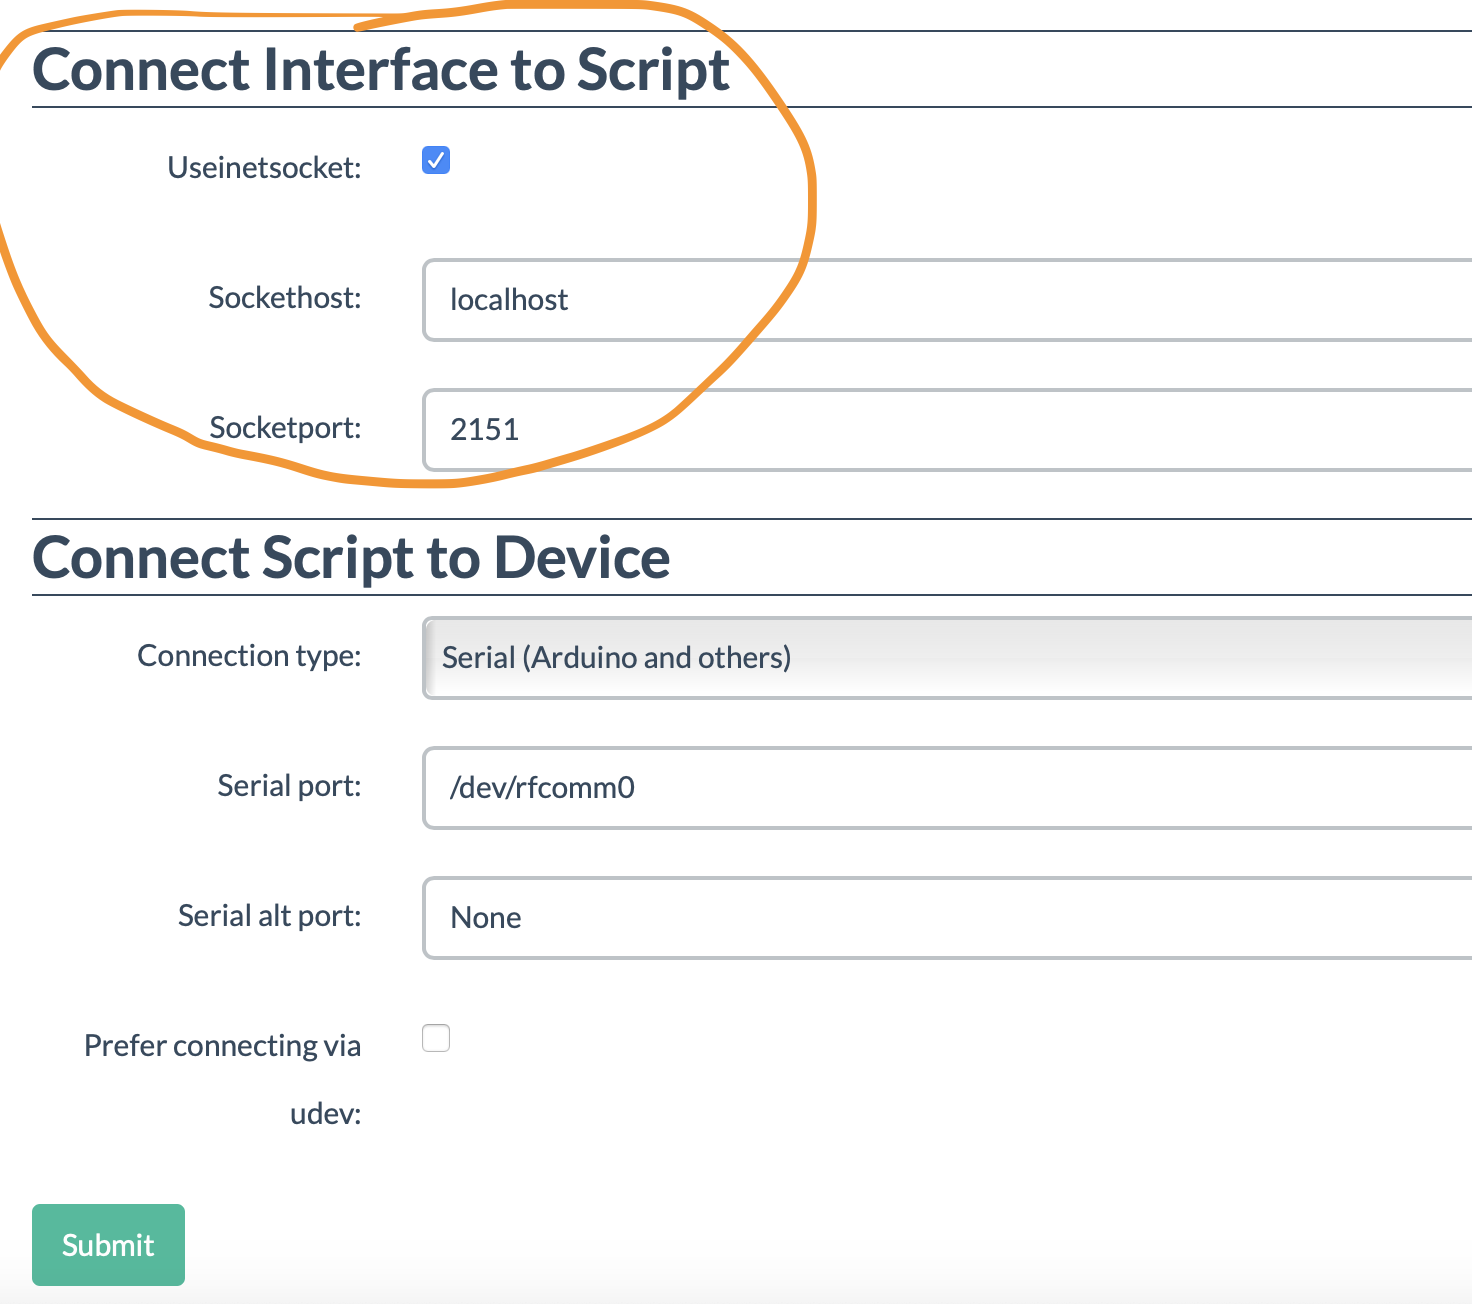Select the Serial alt port label
Screen dimensions: 1472x1304
click(x=269, y=916)
